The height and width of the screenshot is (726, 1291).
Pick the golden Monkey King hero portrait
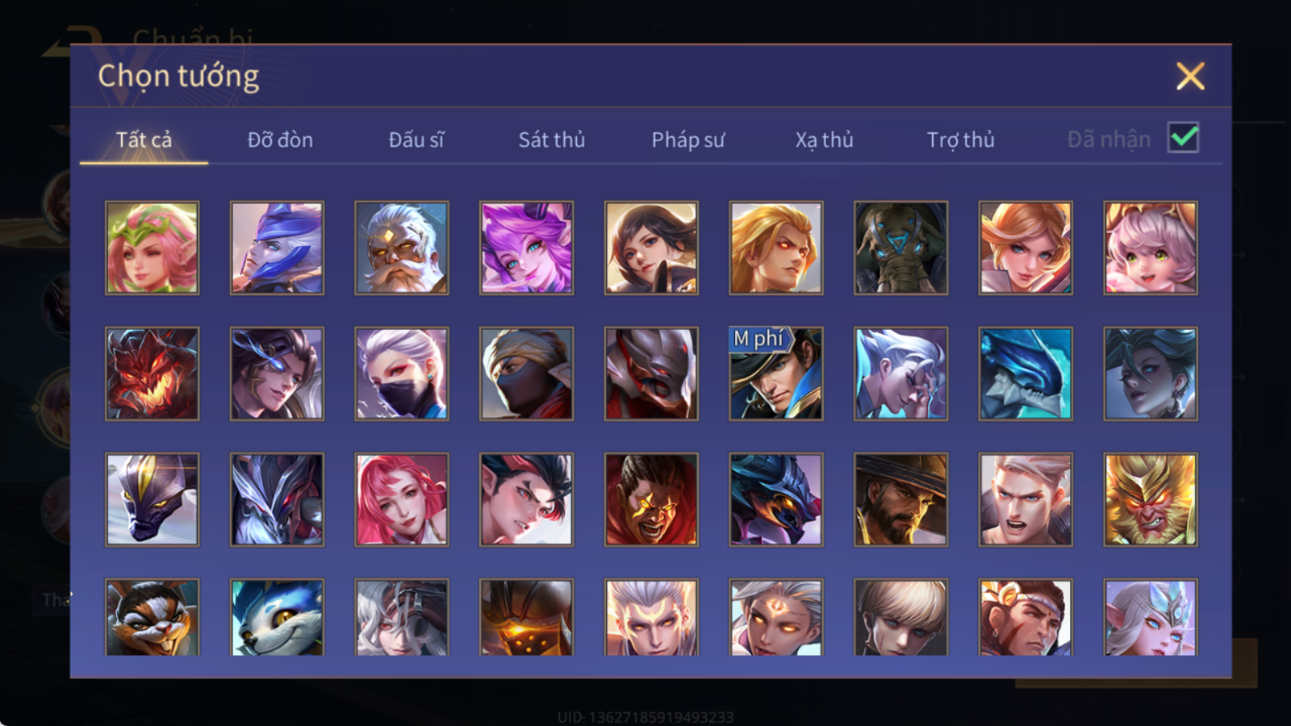tap(1150, 500)
